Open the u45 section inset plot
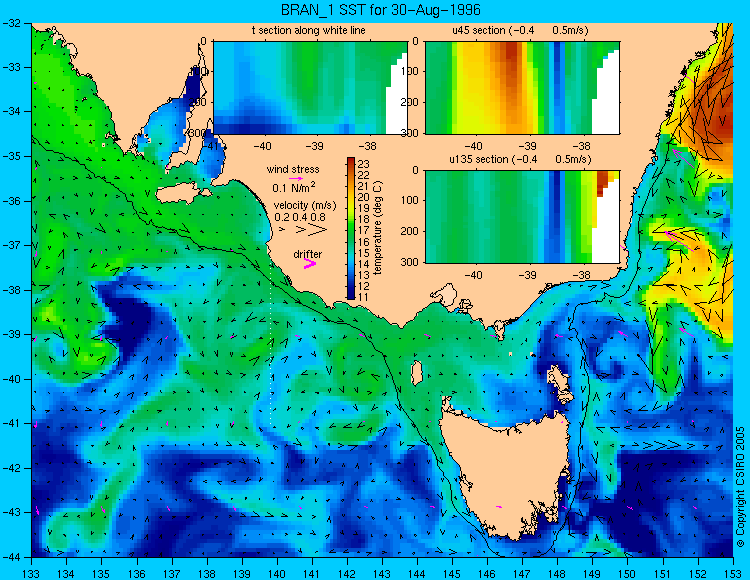 coord(522,88)
